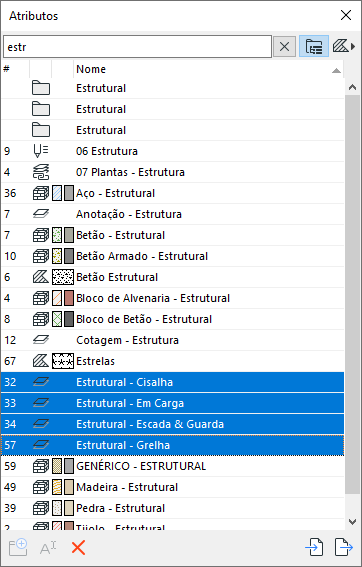
Task: Select the 'Estrutural - Grelha' row name
Action: [x=123, y=445]
